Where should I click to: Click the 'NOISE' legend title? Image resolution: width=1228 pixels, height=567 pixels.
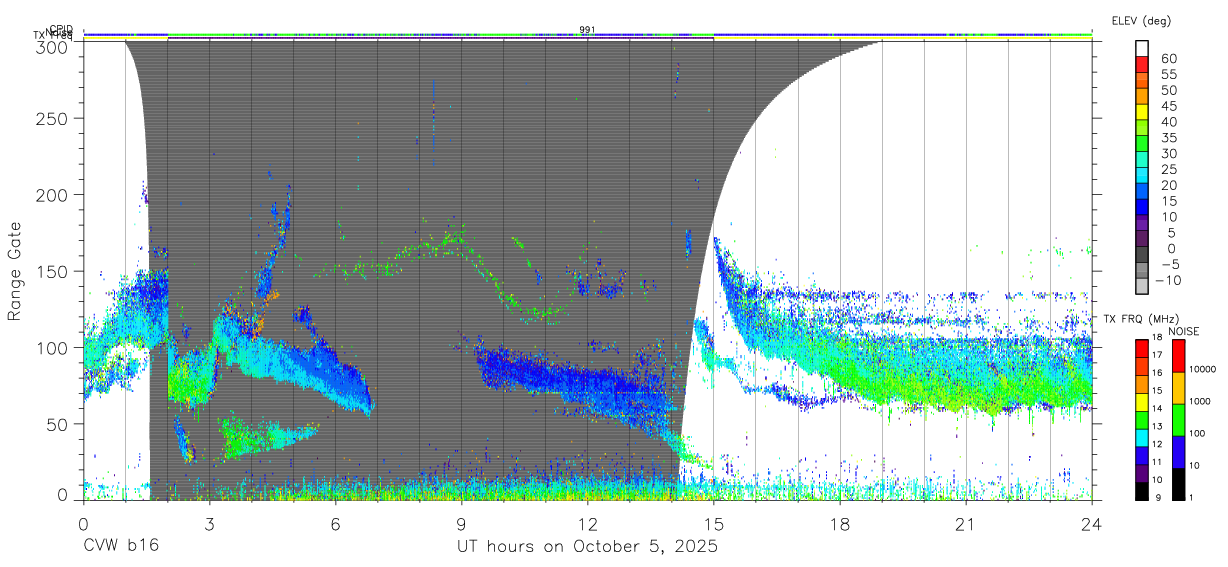pyautogui.click(x=1186, y=331)
